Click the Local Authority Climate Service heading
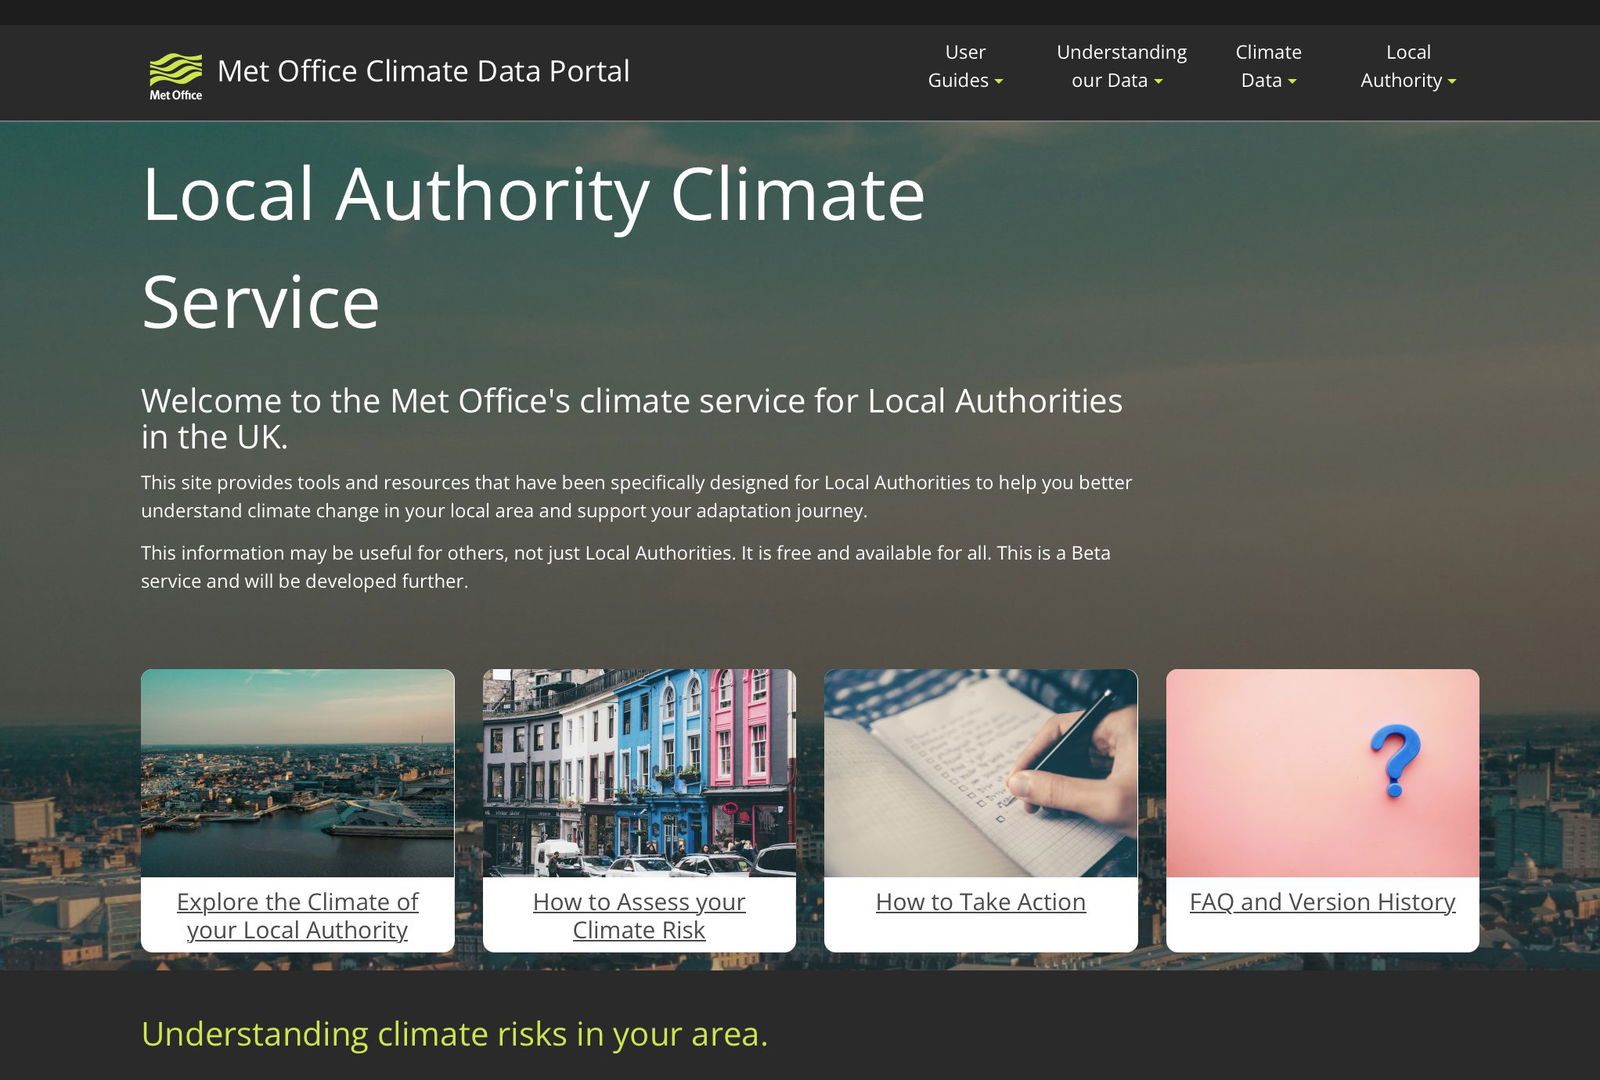1600x1080 pixels. pos(535,245)
